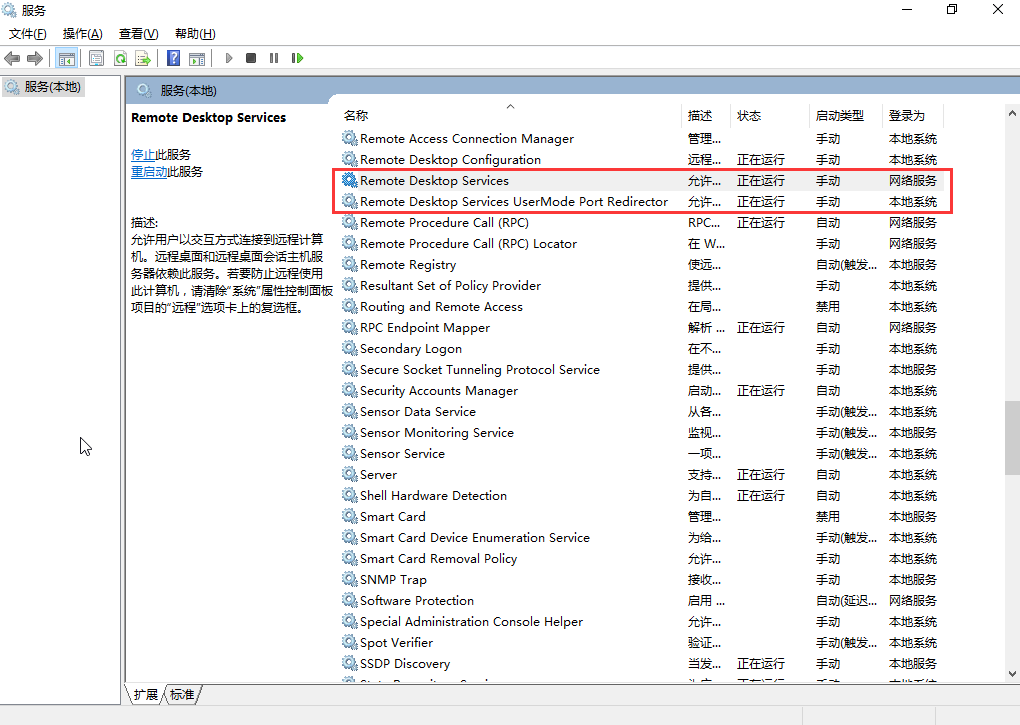Click the Back arrow toolbar icon
Screen dimensions: 1020x725
(x=12, y=59)
